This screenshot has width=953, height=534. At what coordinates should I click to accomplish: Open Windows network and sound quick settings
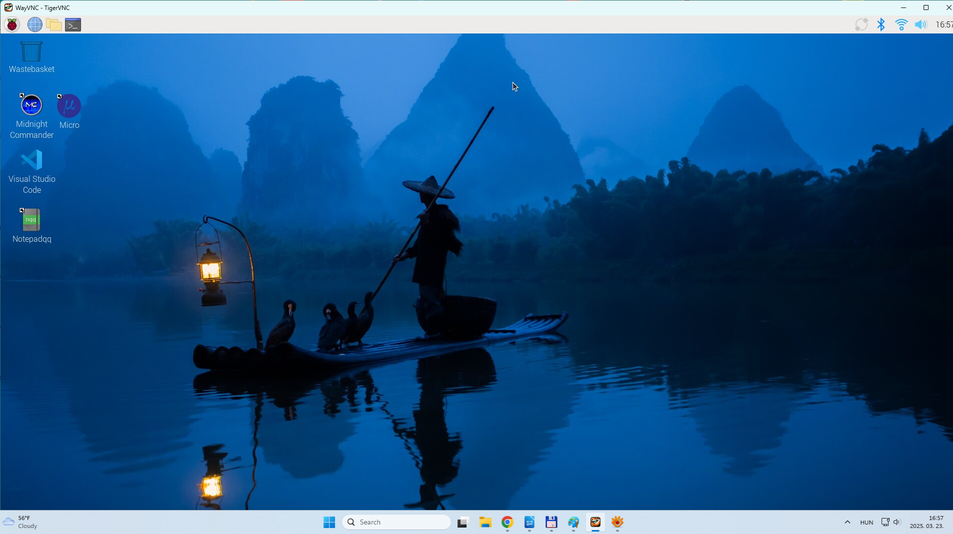click(890, 522)
